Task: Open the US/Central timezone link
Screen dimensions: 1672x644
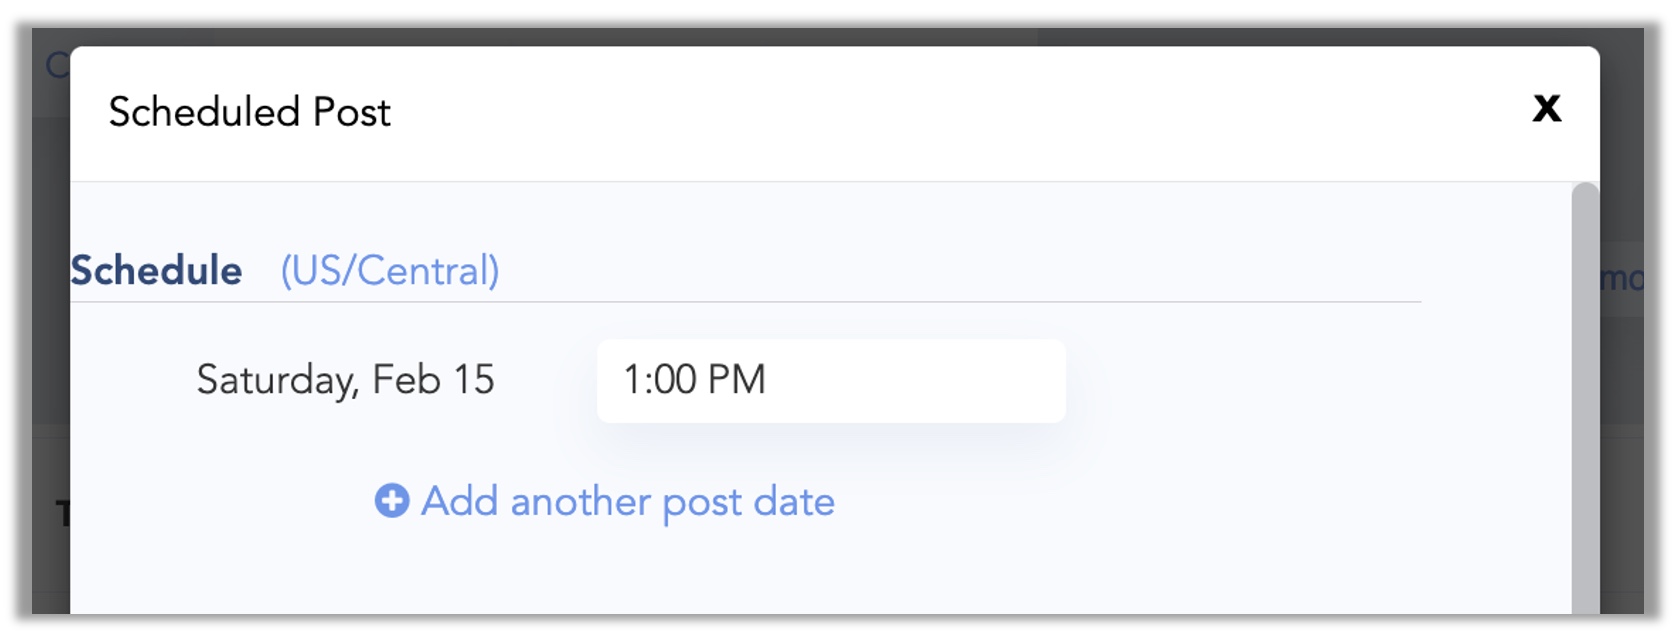Action: pos(390,271)
